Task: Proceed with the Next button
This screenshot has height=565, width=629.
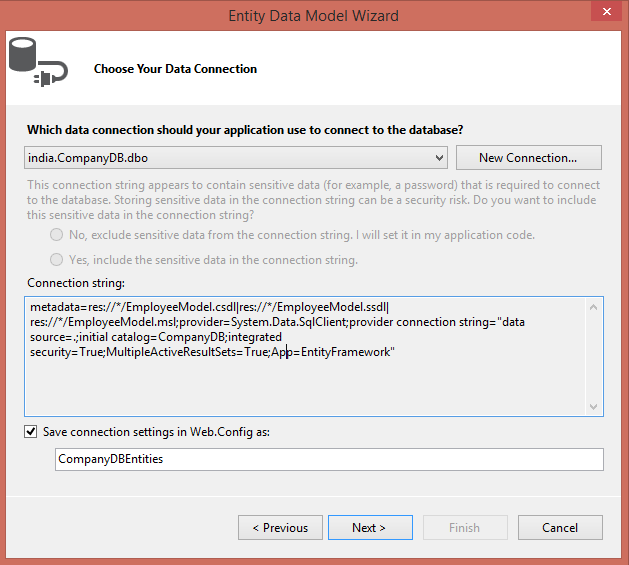Action: (369, 527)
